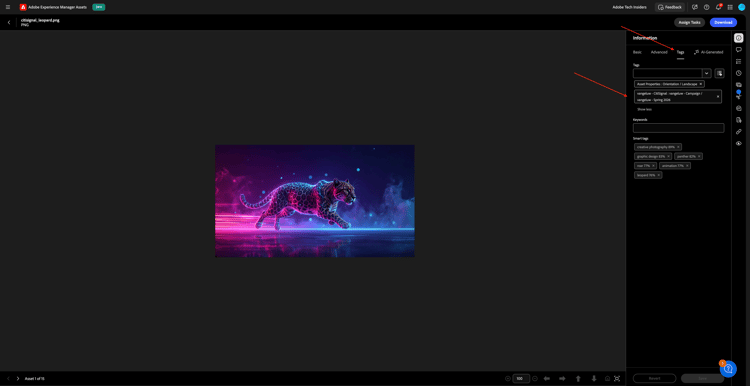Click the blue Download button
This screenshot has height=386, width=750.
click(x=723, y=22)
